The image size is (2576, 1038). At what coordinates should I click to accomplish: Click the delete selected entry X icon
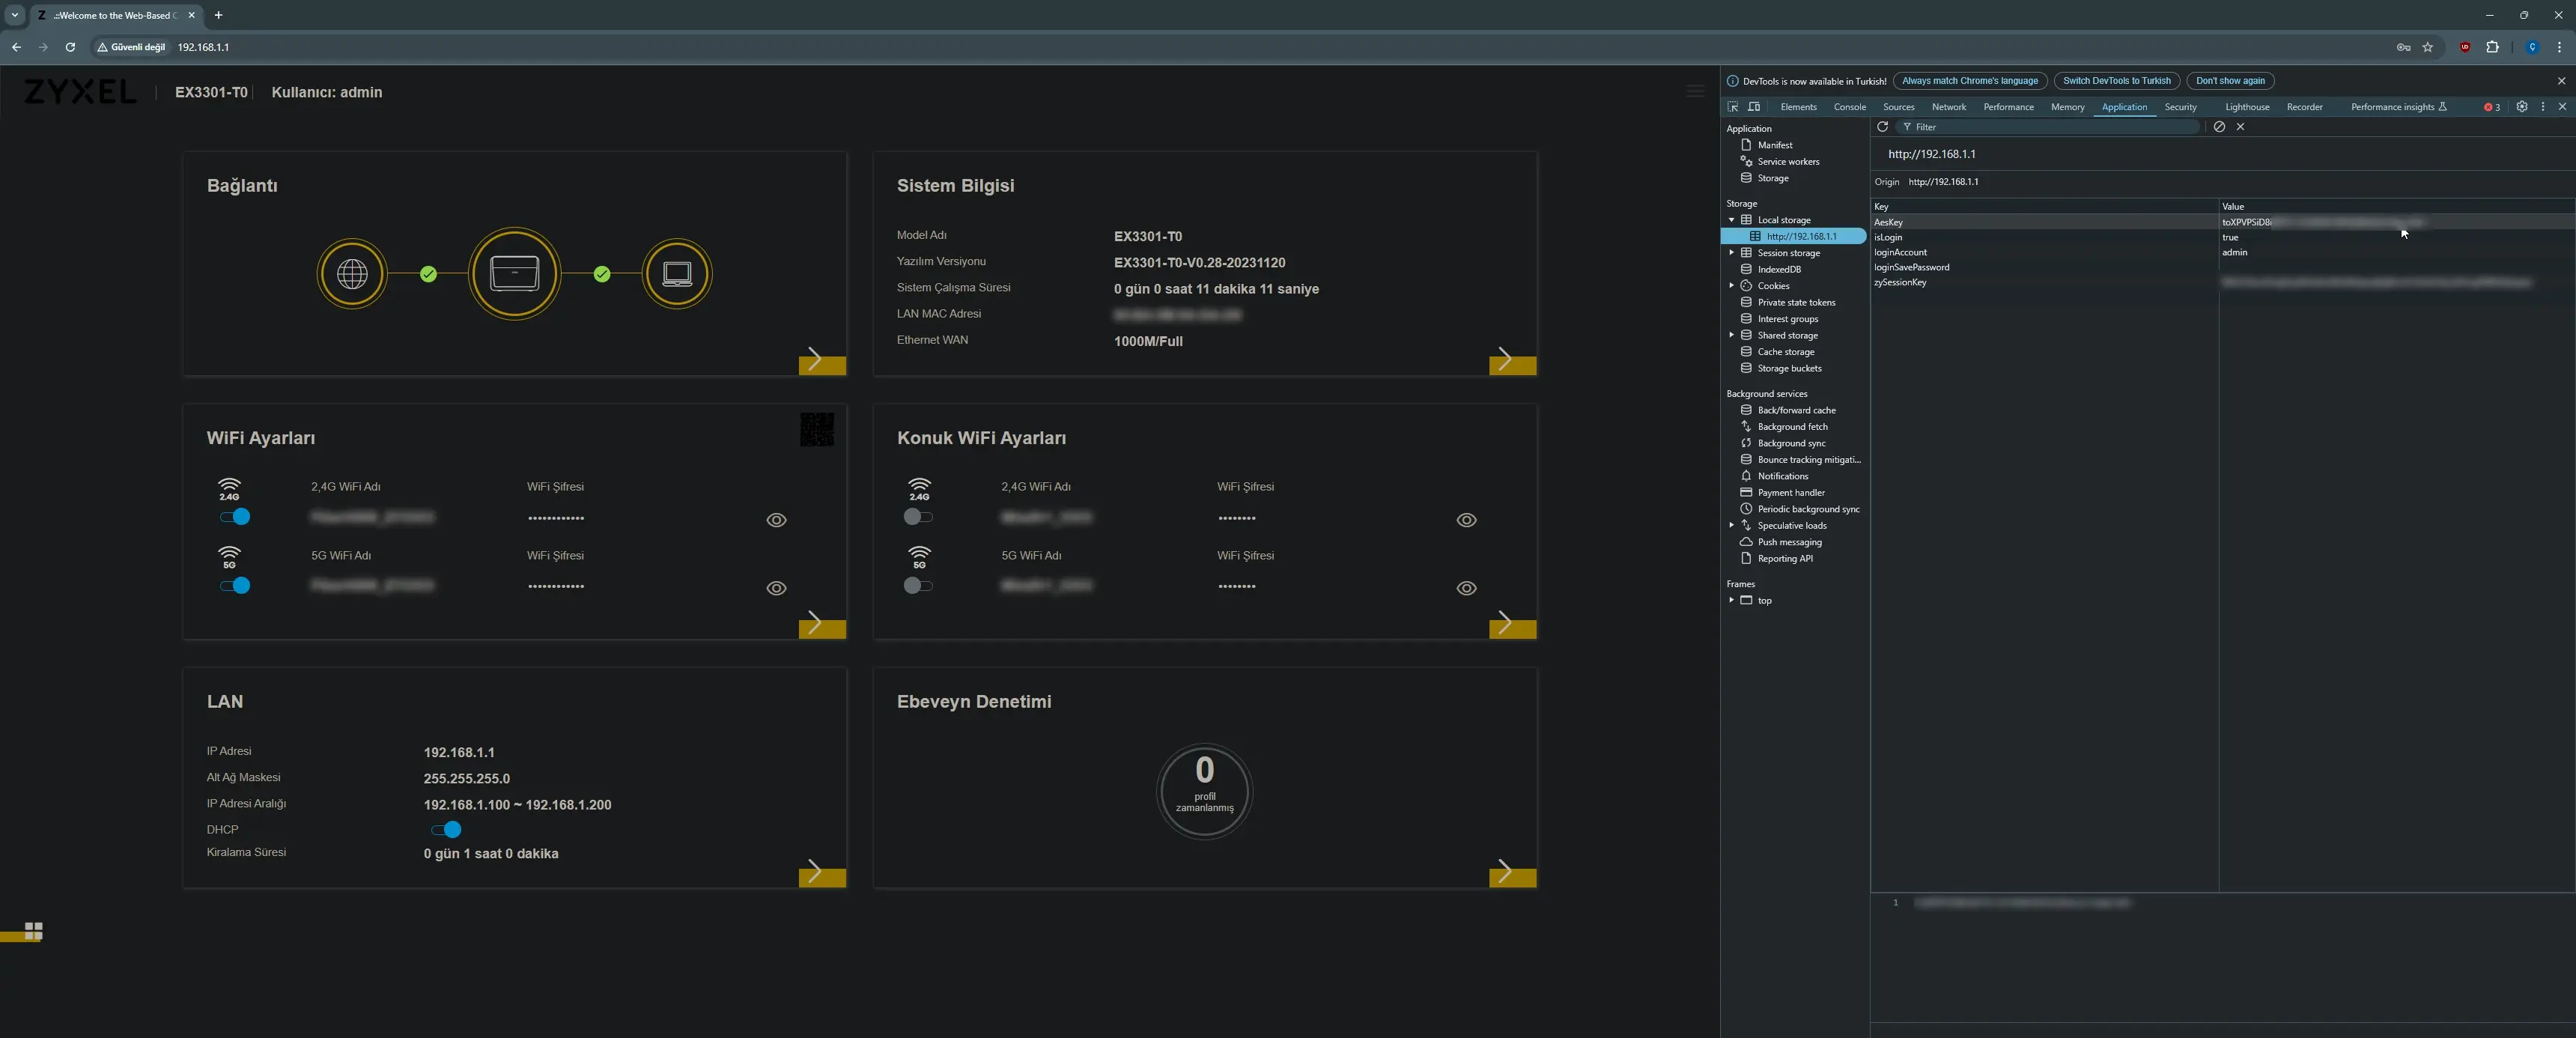[x=2240, y=127]
